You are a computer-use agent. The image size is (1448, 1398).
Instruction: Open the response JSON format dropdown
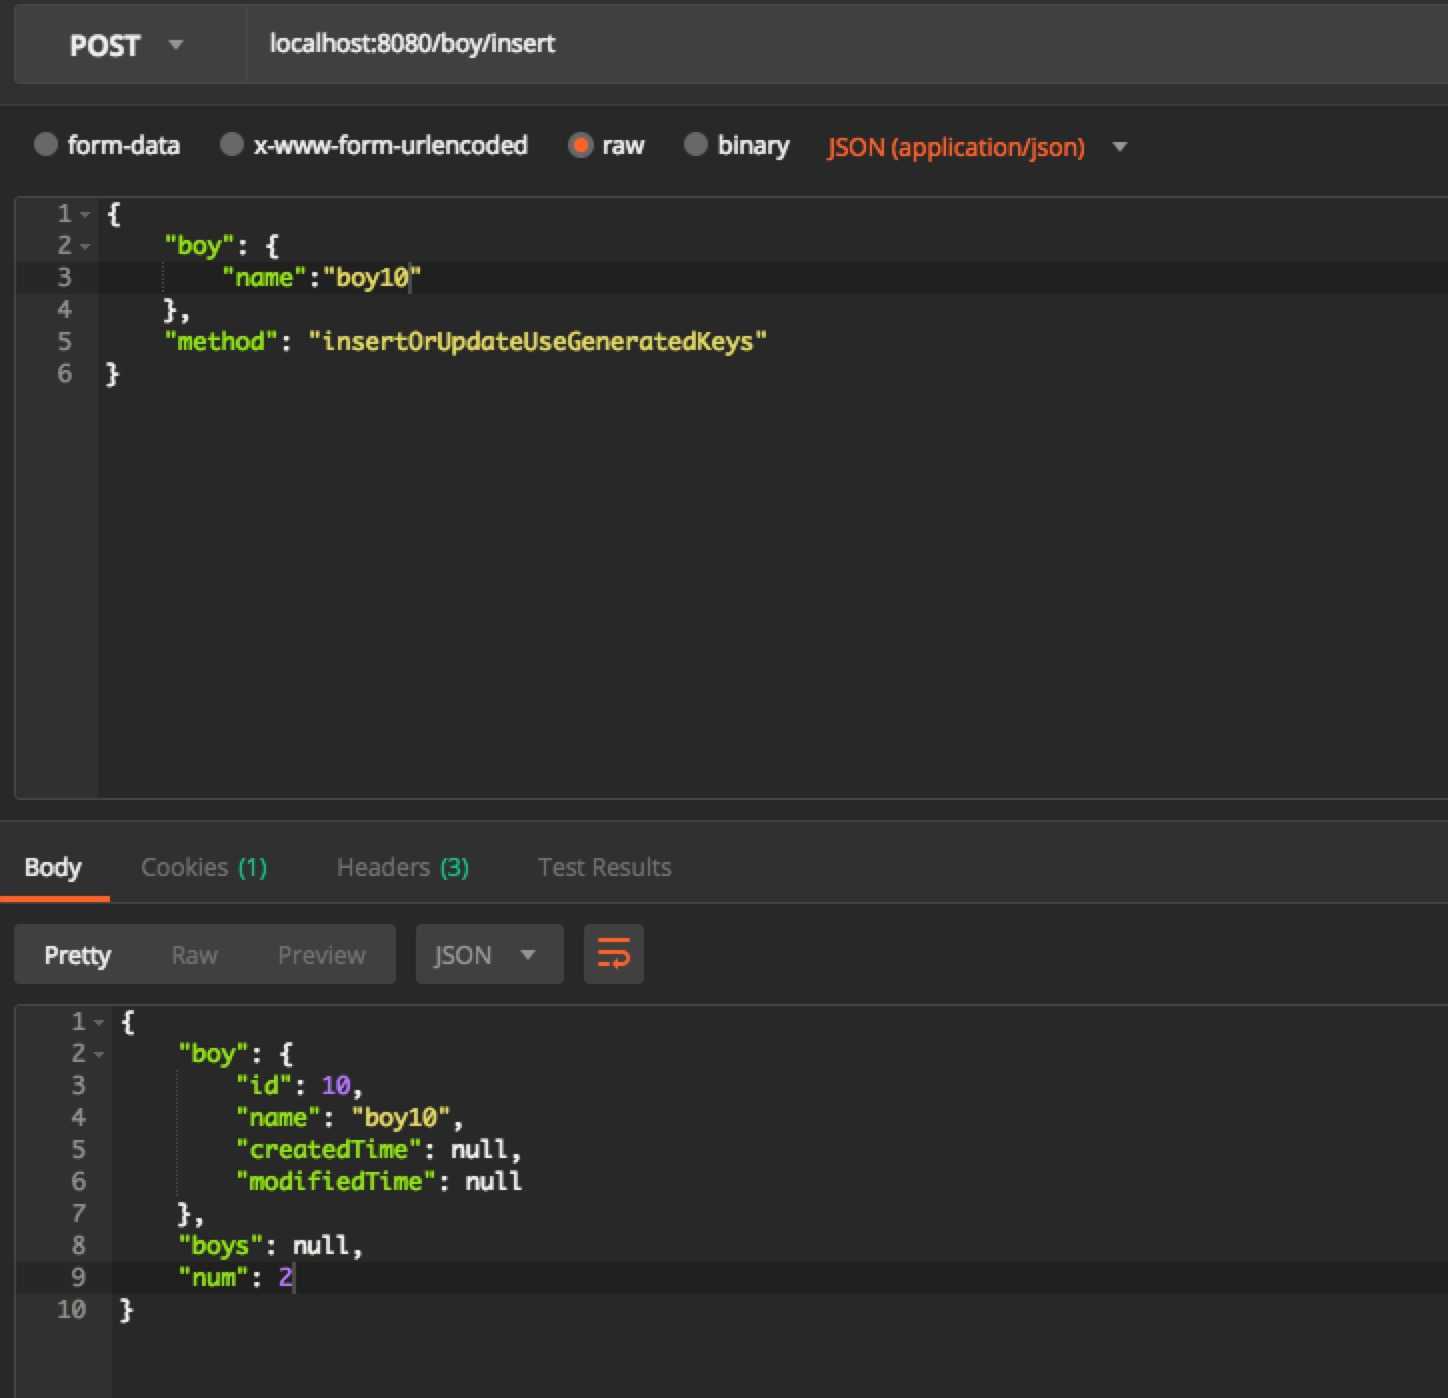(489, 955)
